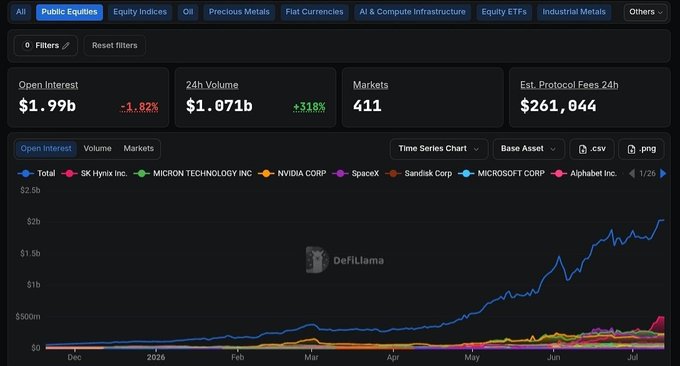Click the $1.99b open interest value
Image resolution: width=680 pixels, height=366 pixels.
coord(47,106)
